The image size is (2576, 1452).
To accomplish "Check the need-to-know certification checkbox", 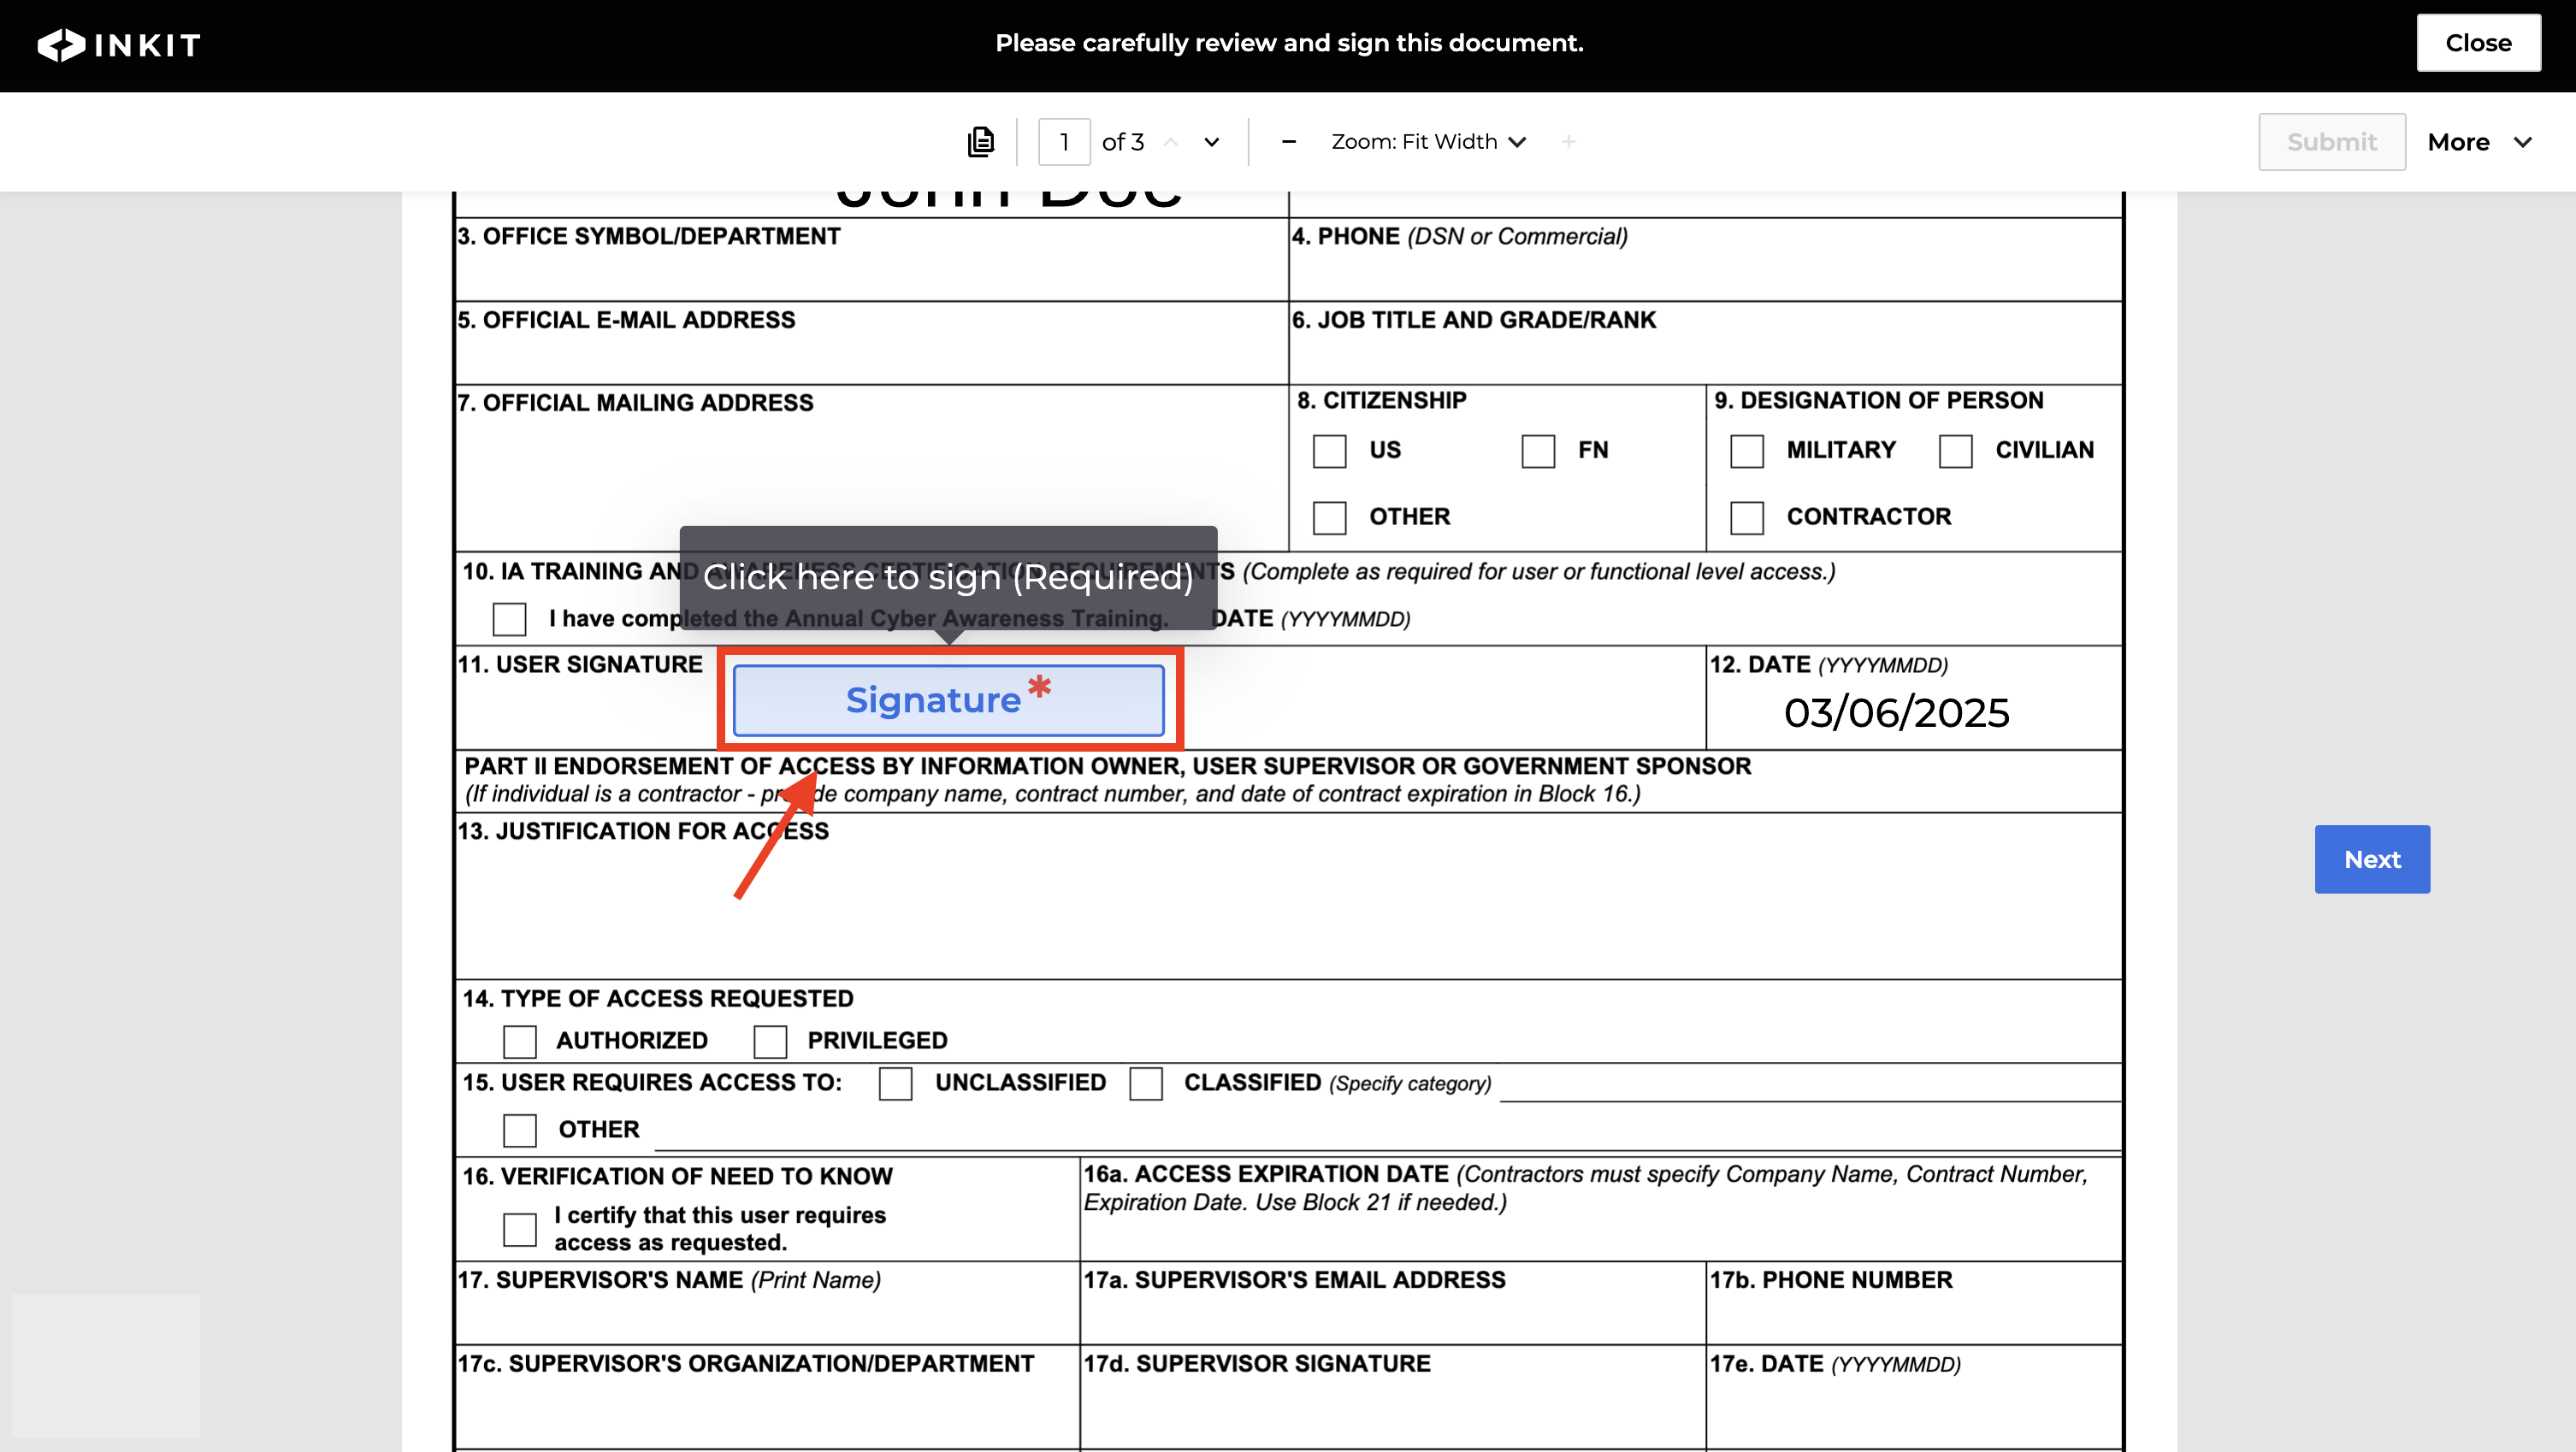I will click(519, 1229).
